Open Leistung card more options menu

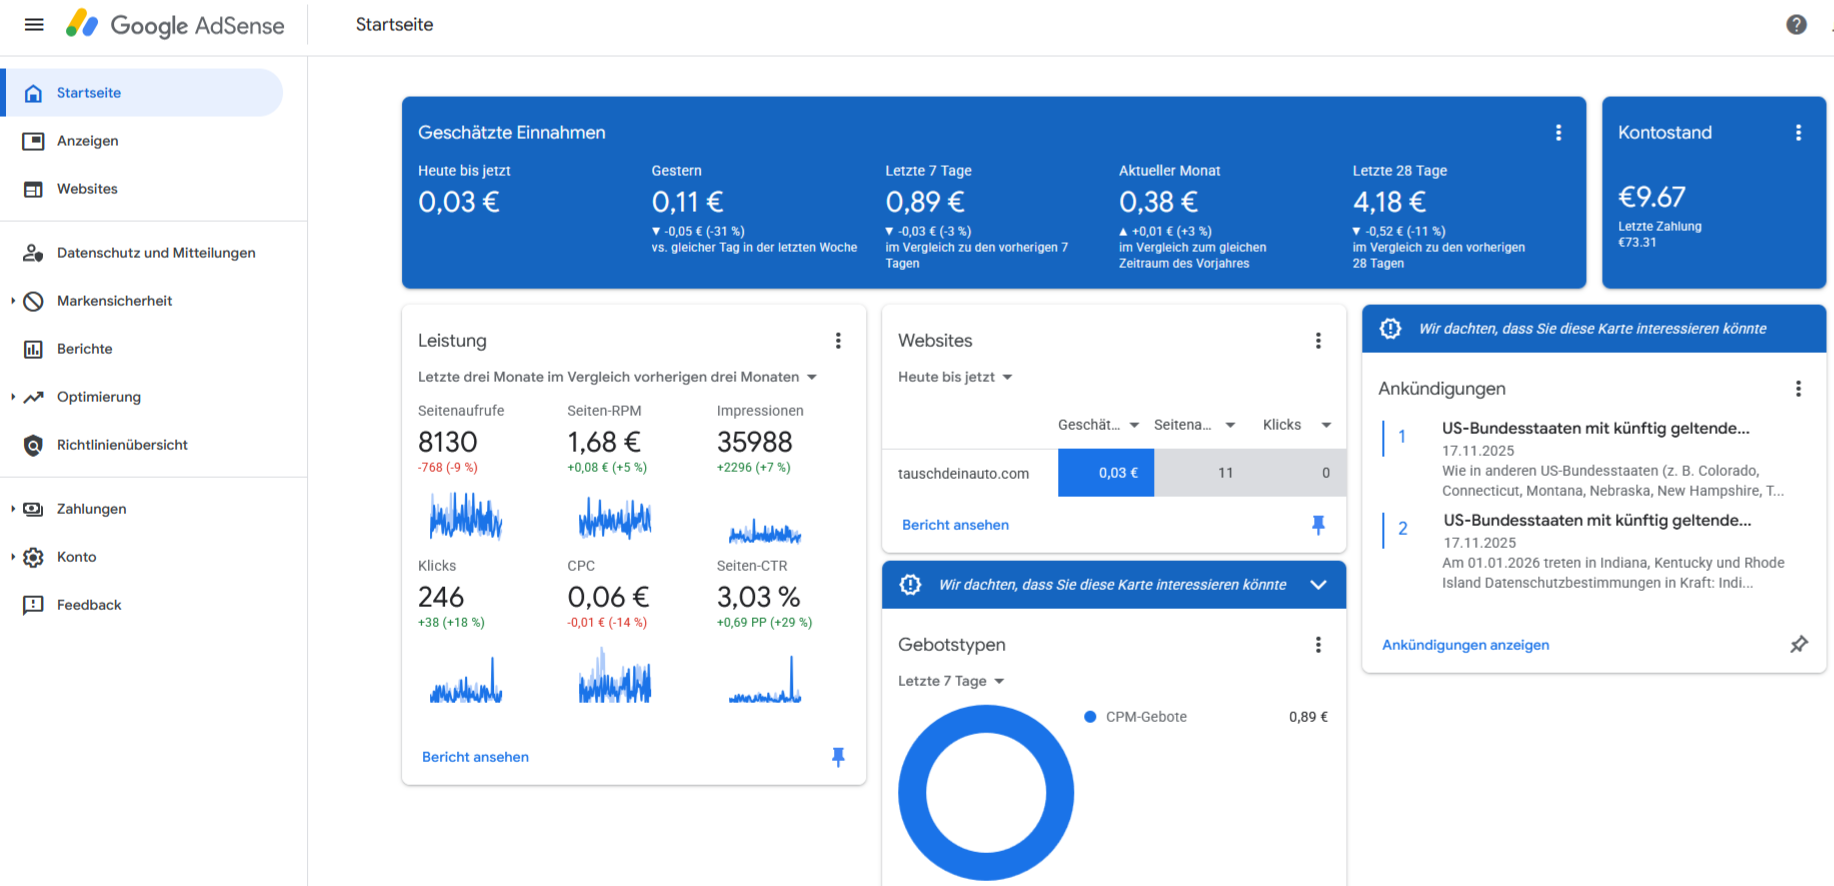(x=838, y=341)
